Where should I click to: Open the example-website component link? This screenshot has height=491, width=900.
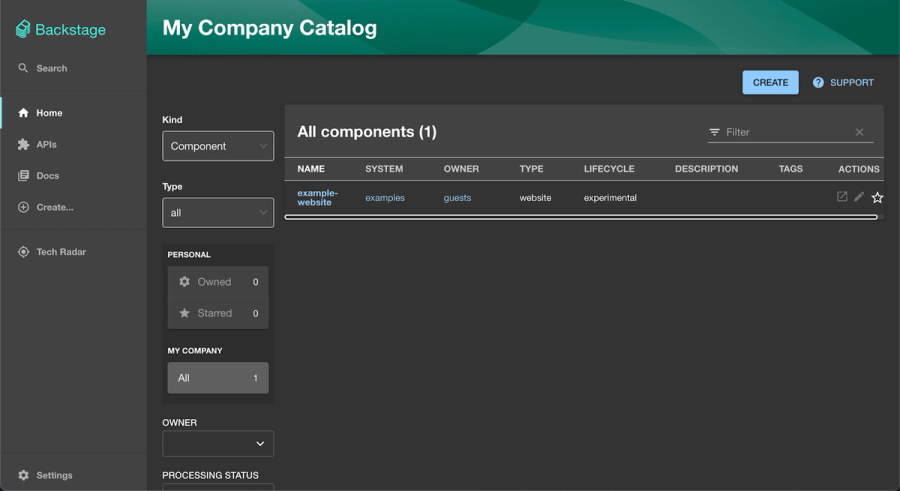(317, 197)
